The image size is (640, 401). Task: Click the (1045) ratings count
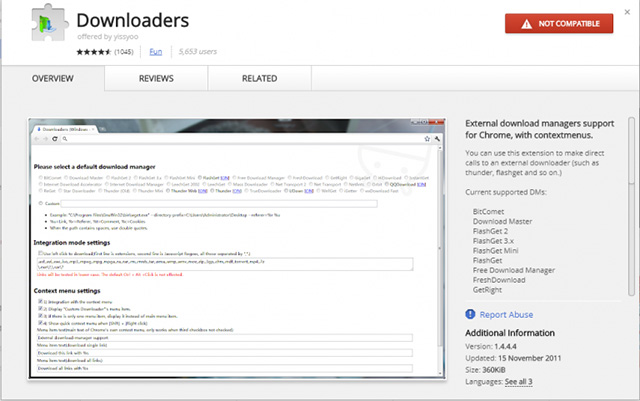[x=124, y=52]
